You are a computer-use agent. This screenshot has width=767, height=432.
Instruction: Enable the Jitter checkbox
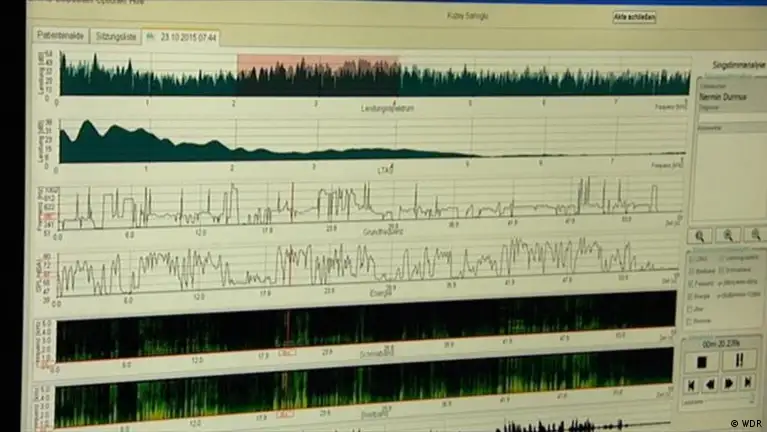coord(691,309)
